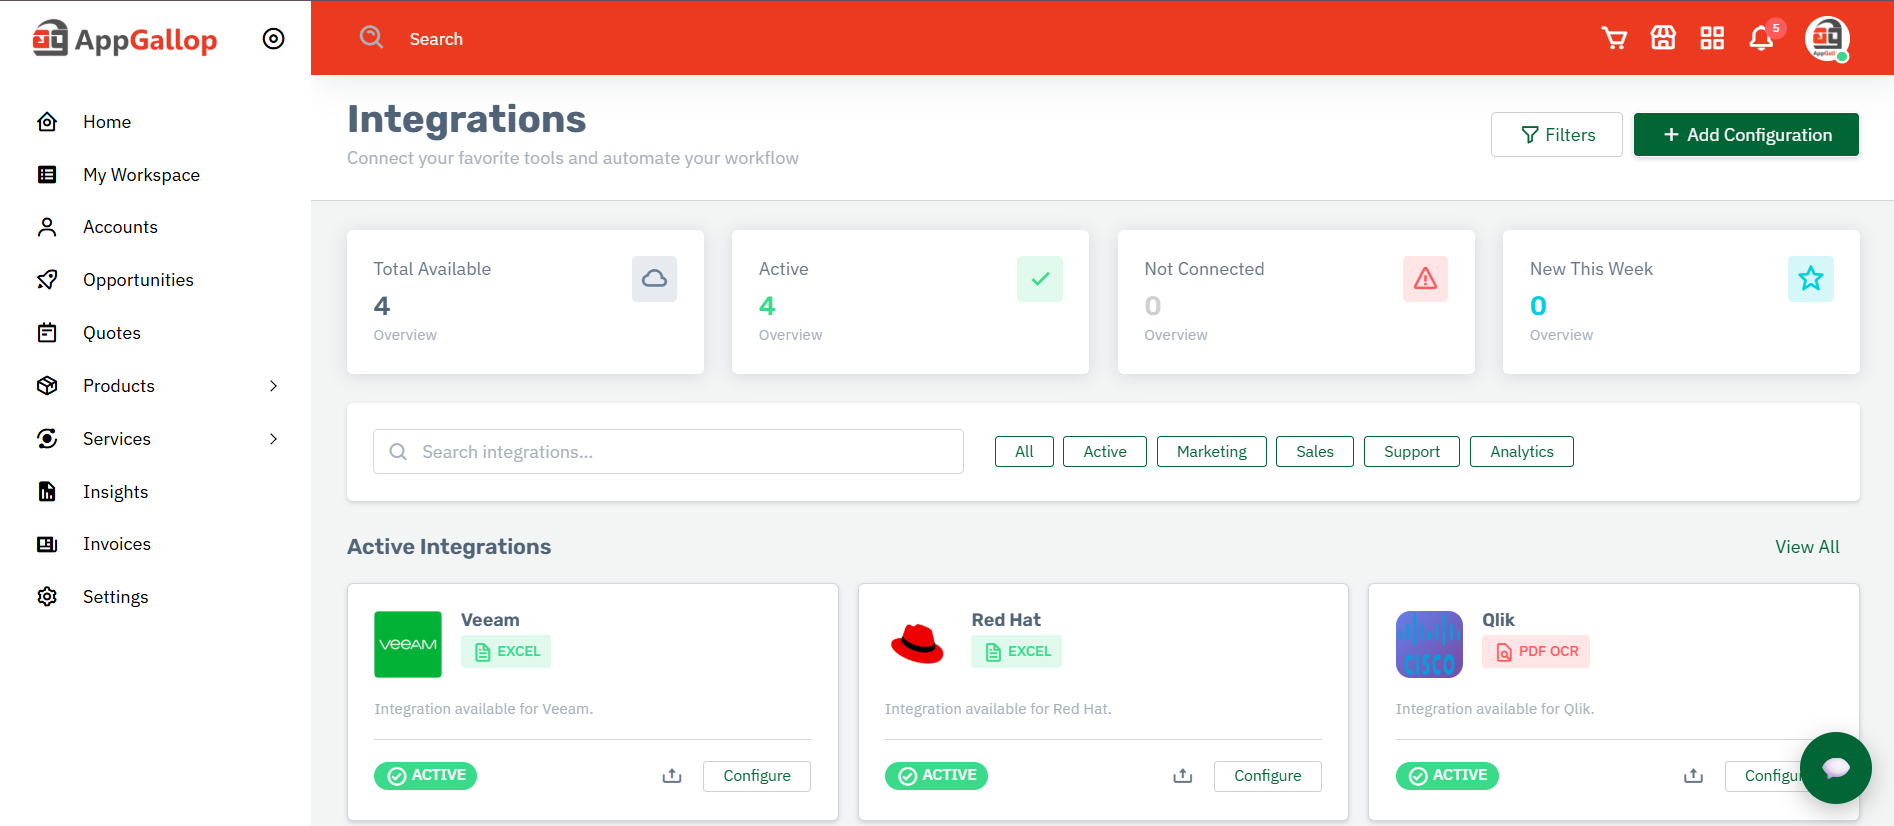Click Configure on the Veeam card

tap(756, 776)
